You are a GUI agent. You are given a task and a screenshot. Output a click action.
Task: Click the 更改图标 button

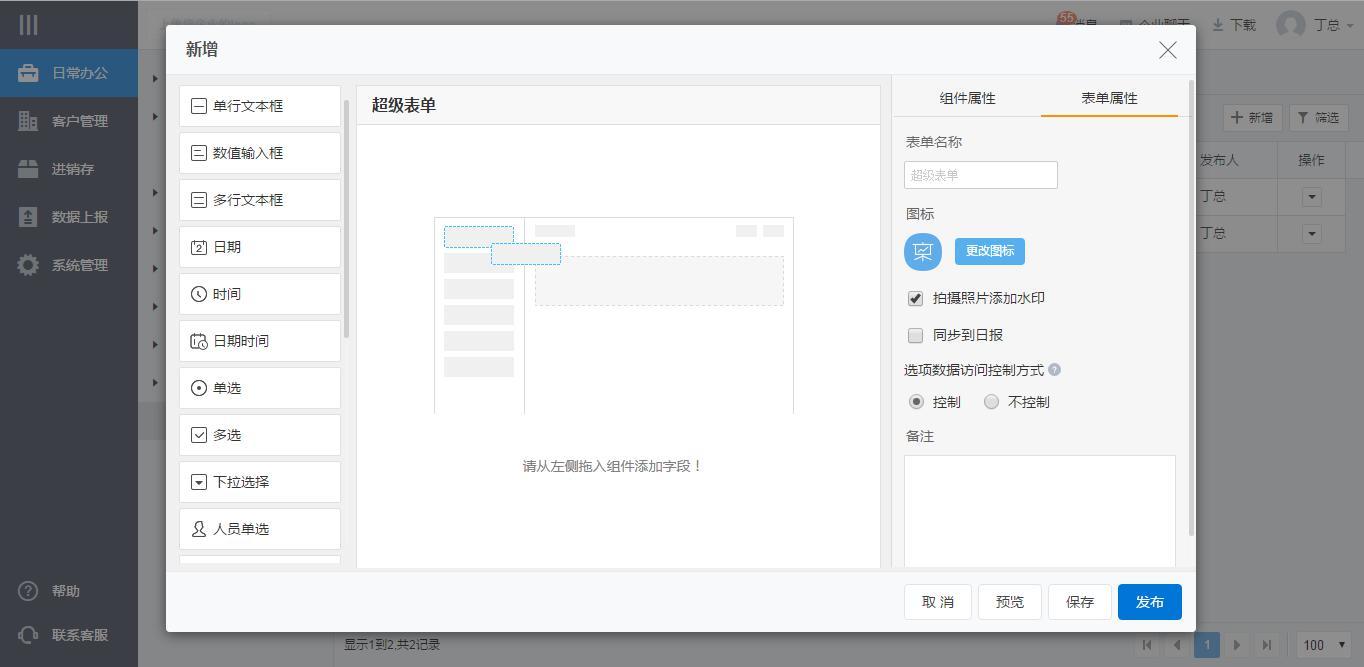[989, 251]
